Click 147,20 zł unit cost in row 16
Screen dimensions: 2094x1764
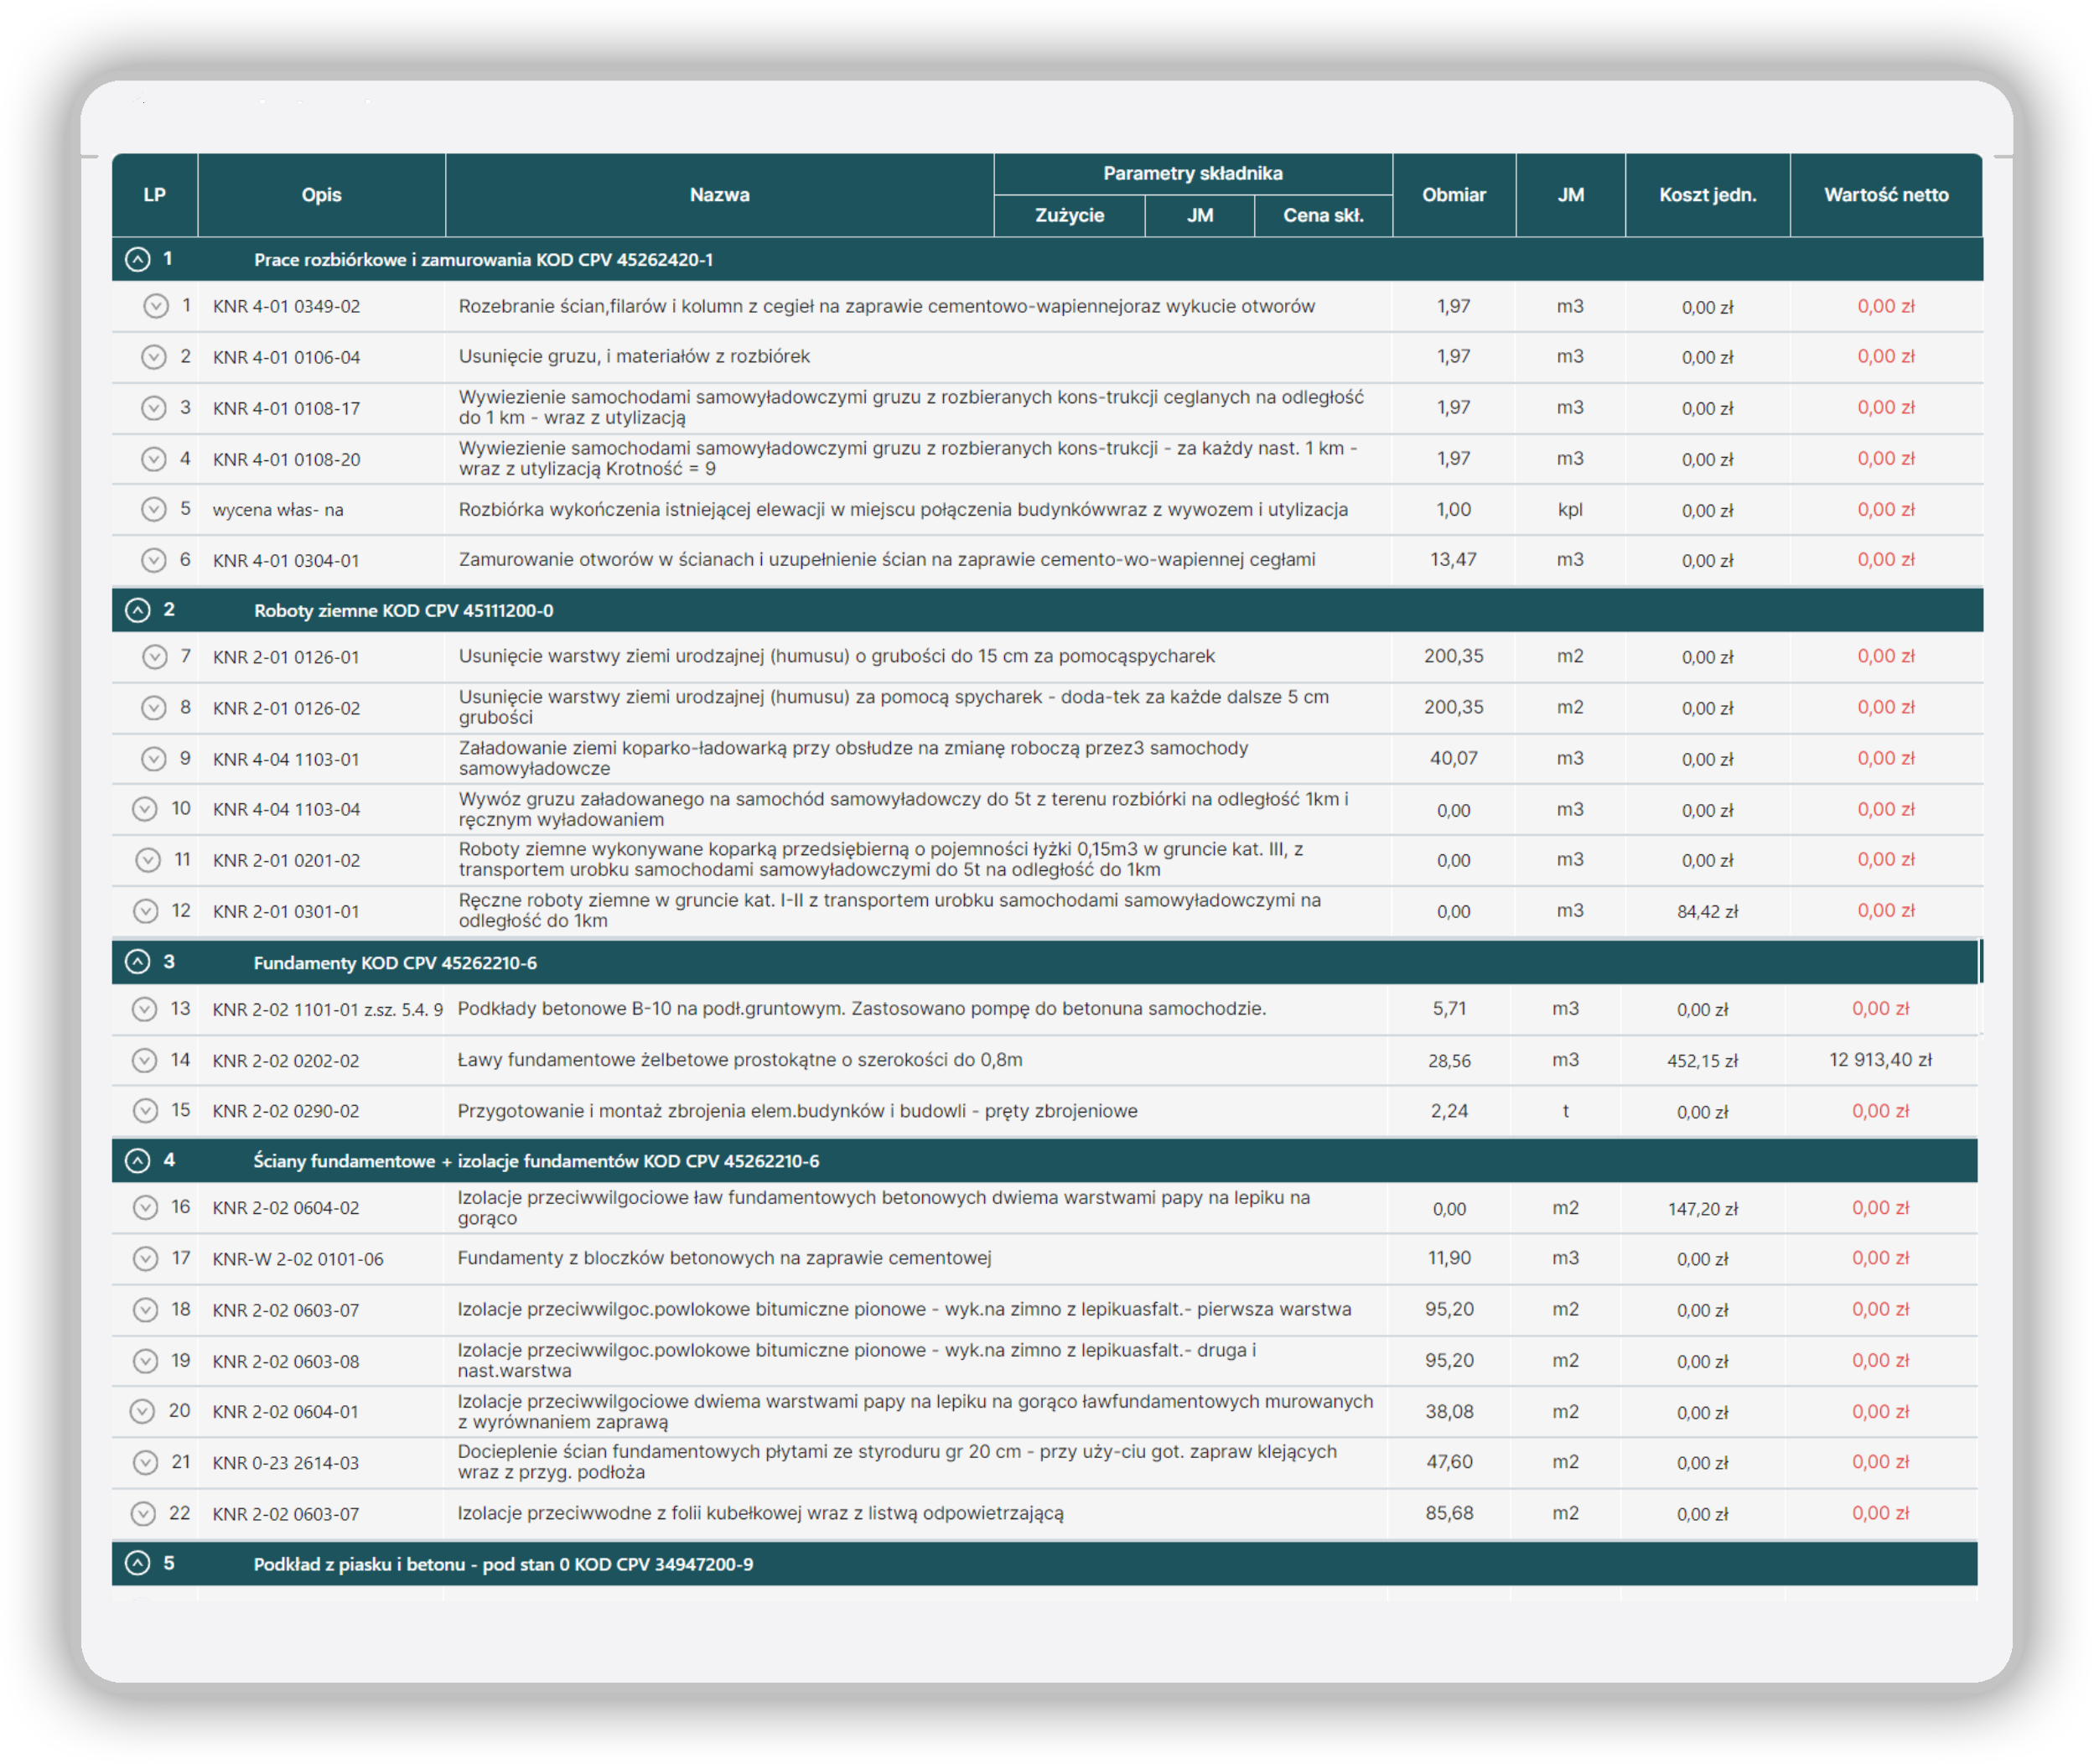point(1702,1209)
